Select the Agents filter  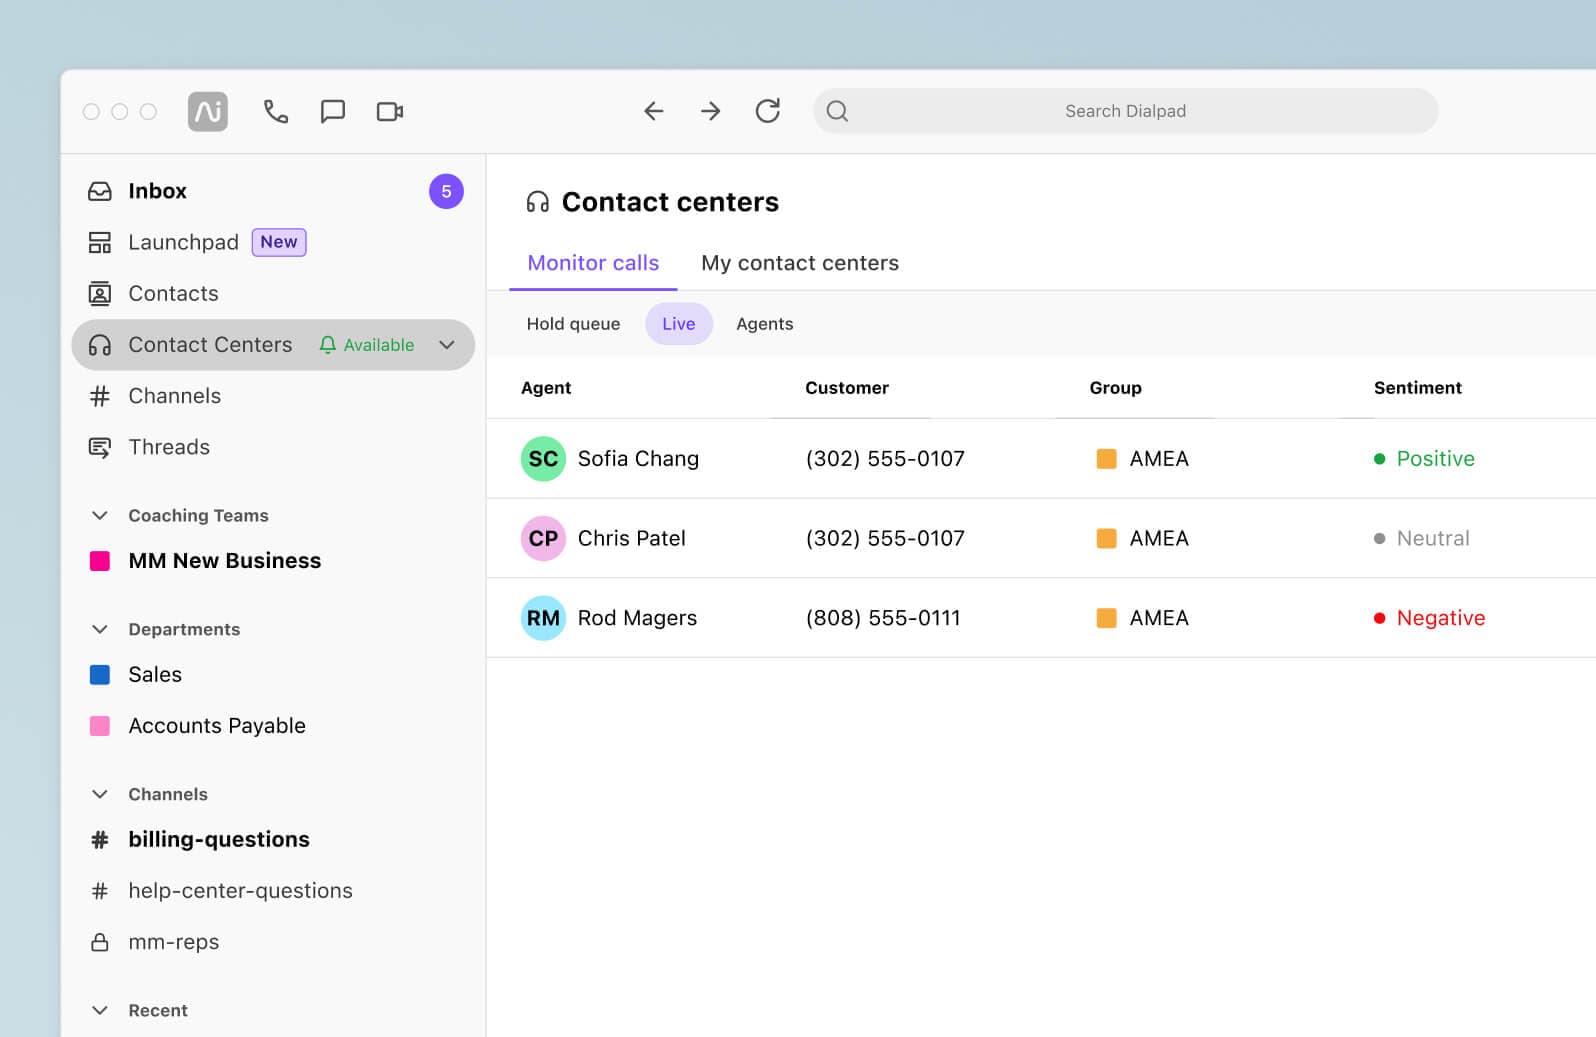point(765,324)
